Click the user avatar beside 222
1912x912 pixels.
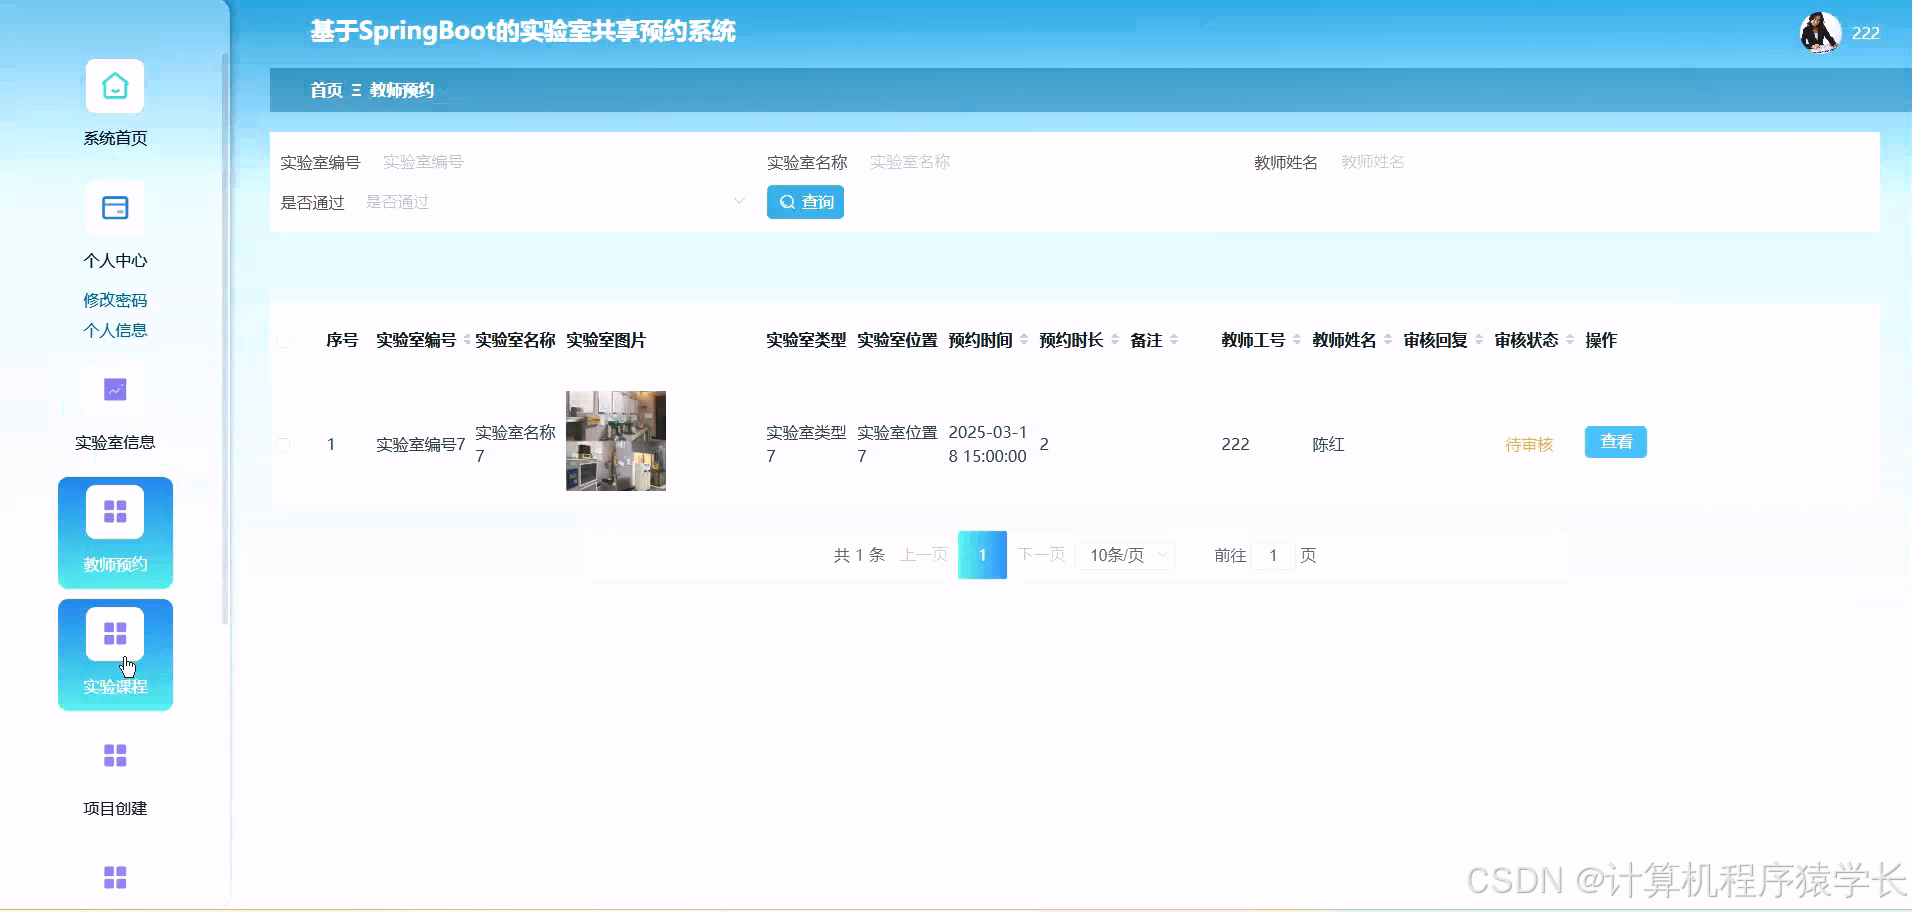point(1818,32)
